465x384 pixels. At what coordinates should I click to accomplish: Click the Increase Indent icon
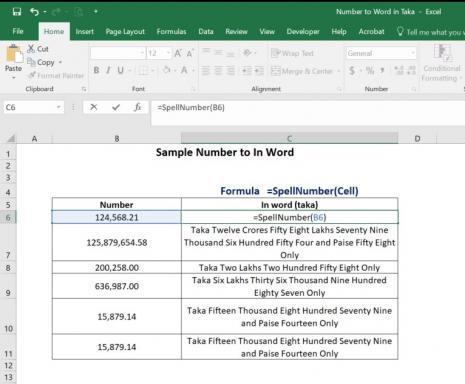pos(259,71)
